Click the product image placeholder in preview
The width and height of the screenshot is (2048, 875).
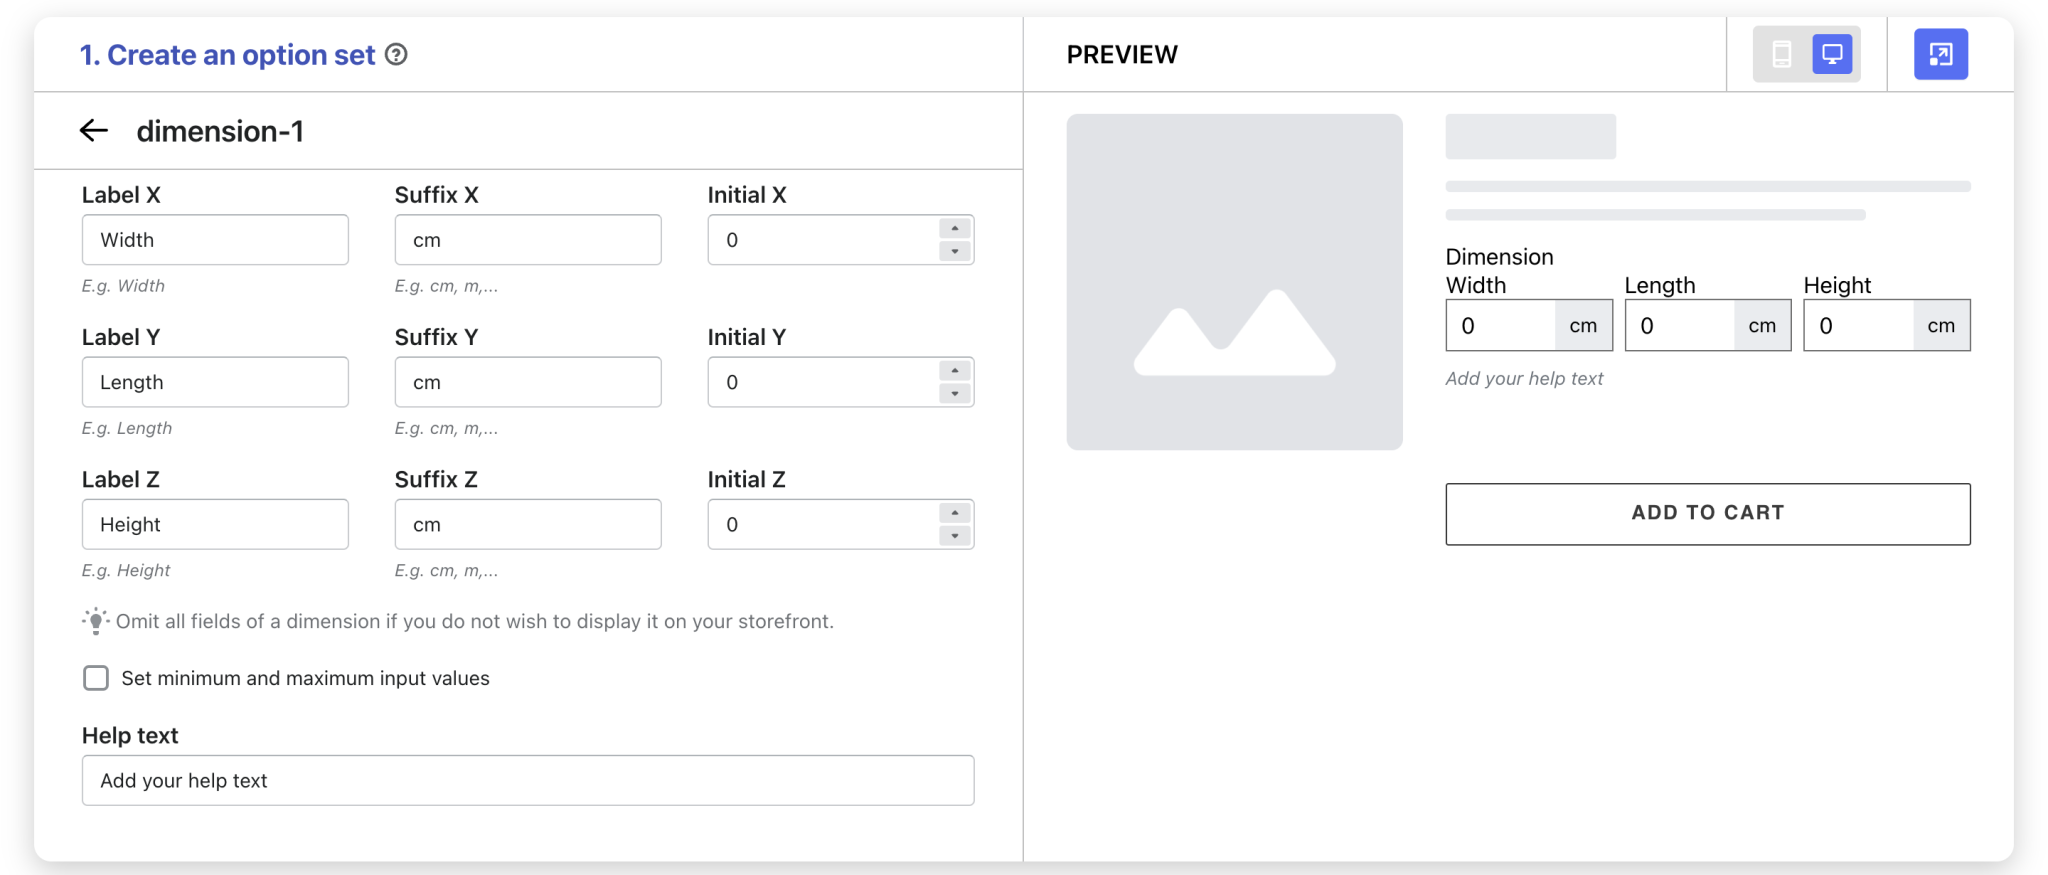1234,282
